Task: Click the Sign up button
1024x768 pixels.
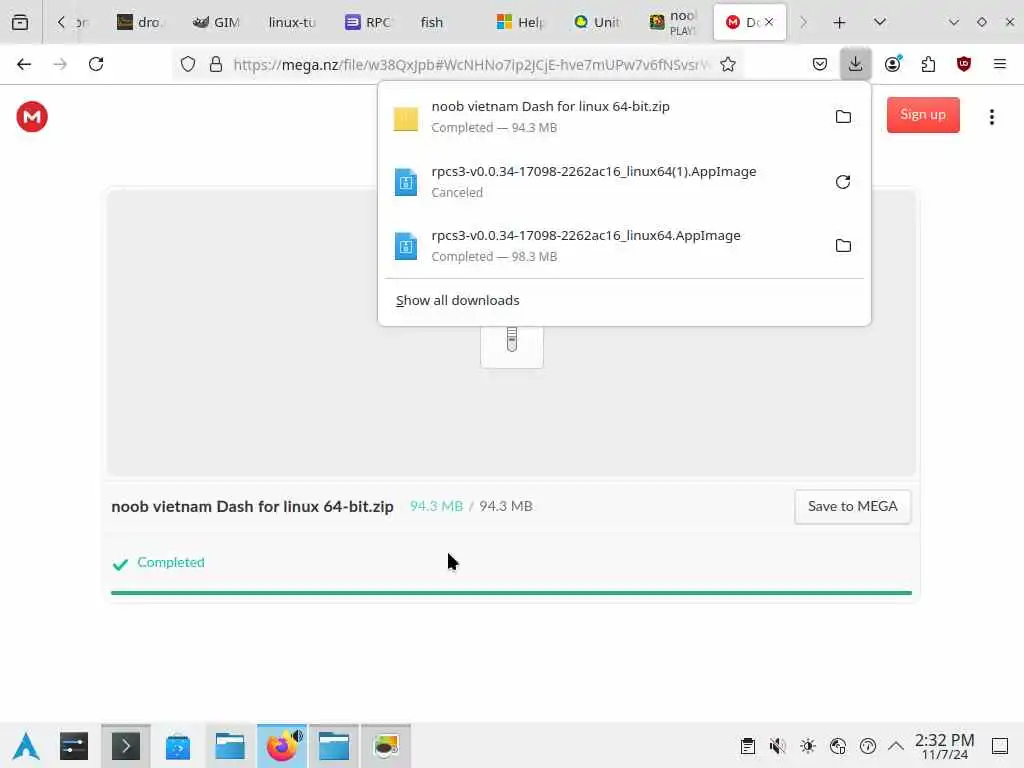Action: pos(923,115)
